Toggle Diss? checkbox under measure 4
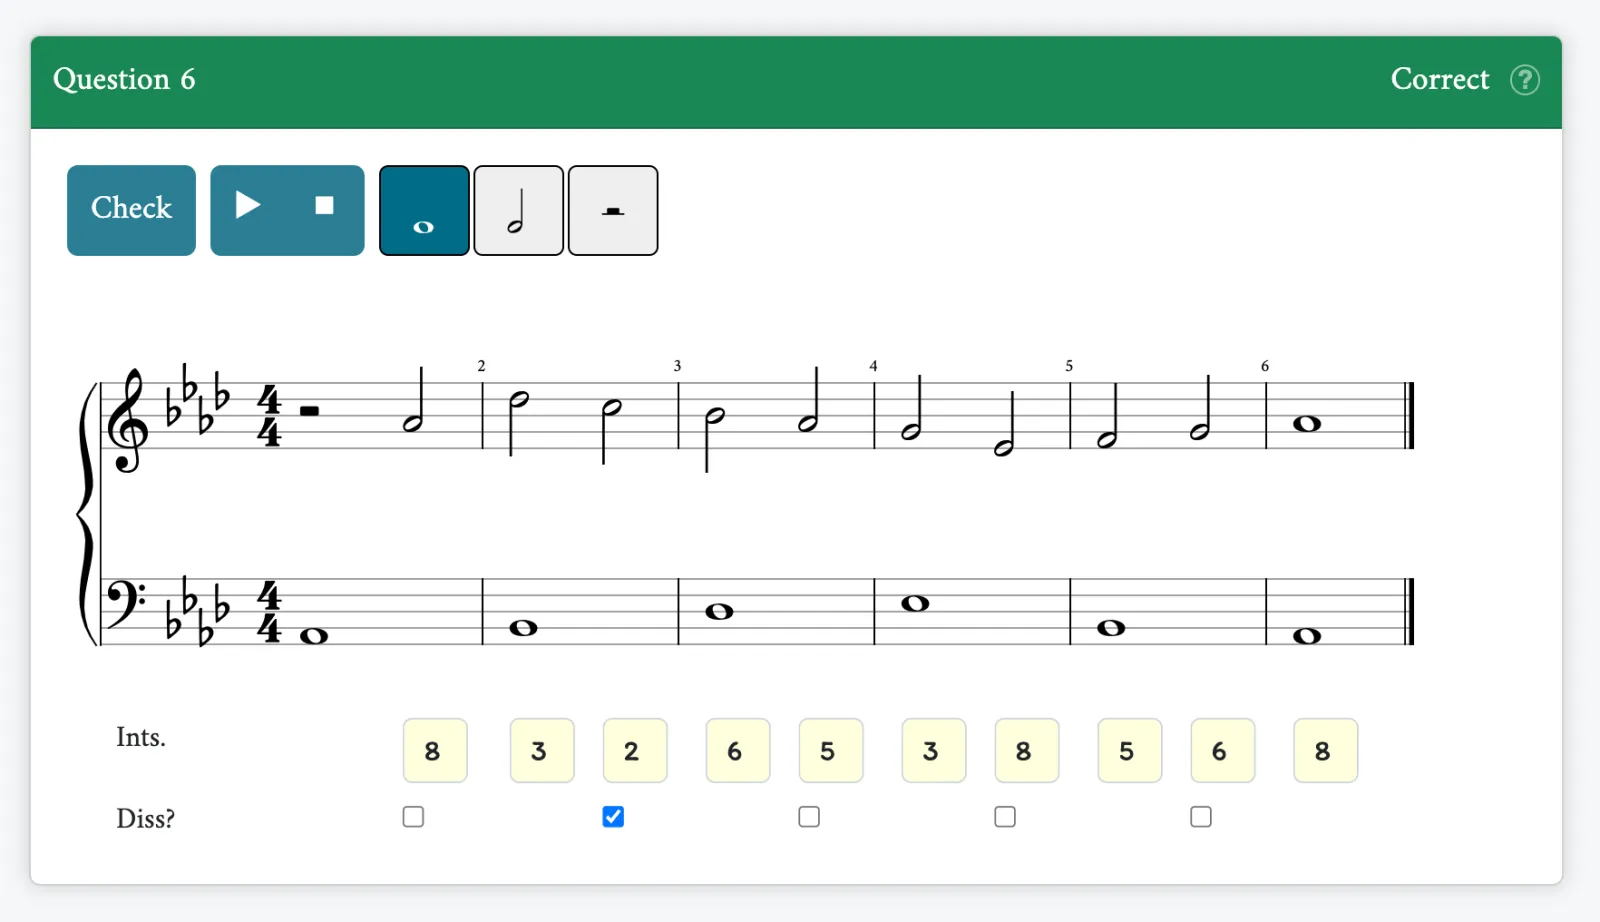1600x922 pixels. 1005,817
